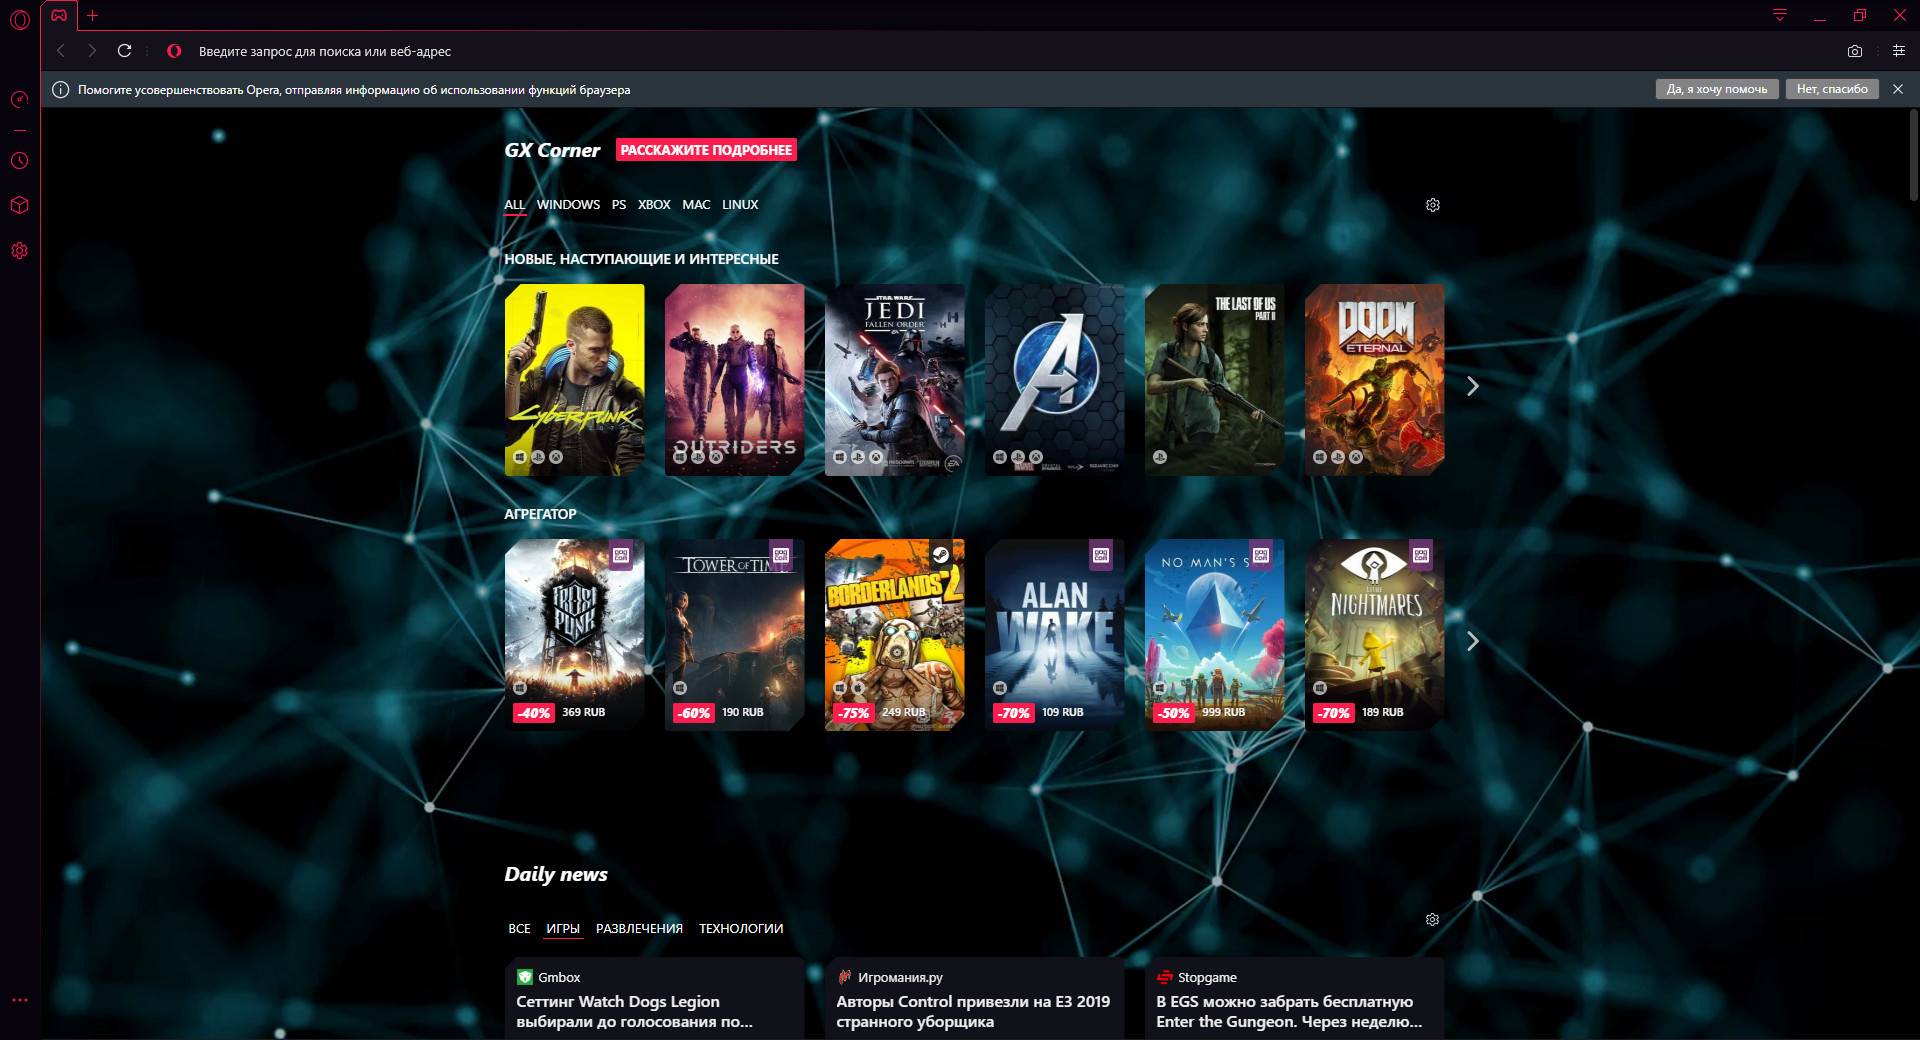Image resolution: width=1920 pixels, height=1040 pixels.
Task: Close the info notification bar
Action: click(1898, 89)
